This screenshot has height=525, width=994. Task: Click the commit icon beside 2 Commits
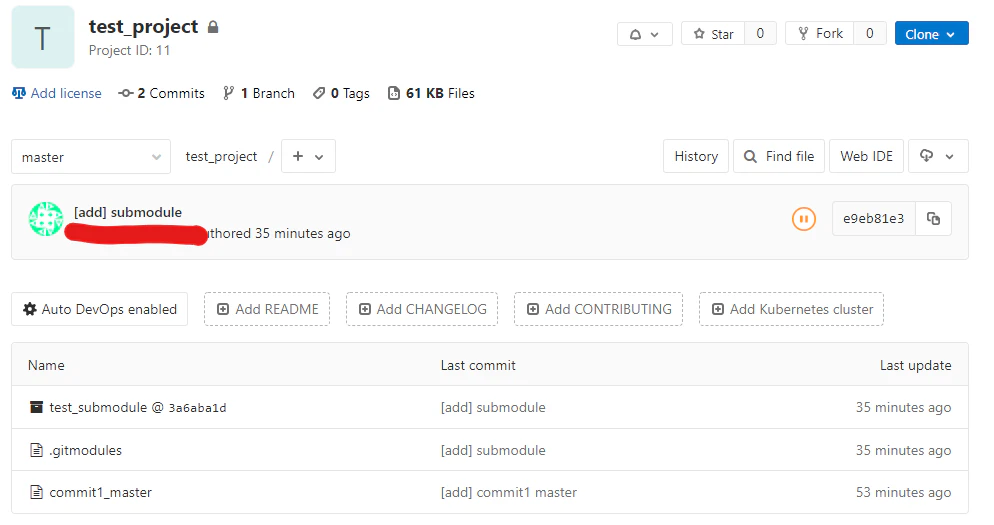point(126,93)
